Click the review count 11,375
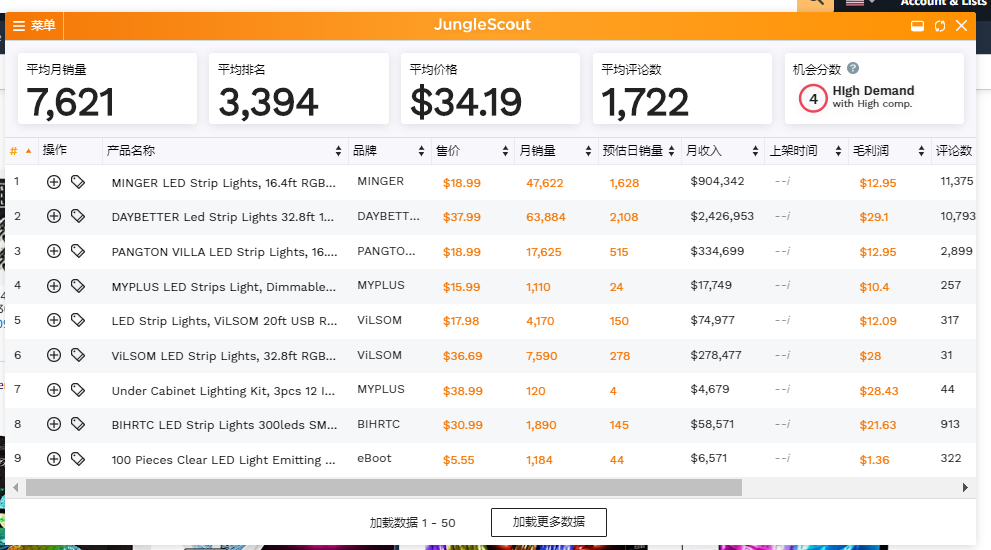Image resolution: width=991 pixels, height=550 pixels. click(957, 181)
